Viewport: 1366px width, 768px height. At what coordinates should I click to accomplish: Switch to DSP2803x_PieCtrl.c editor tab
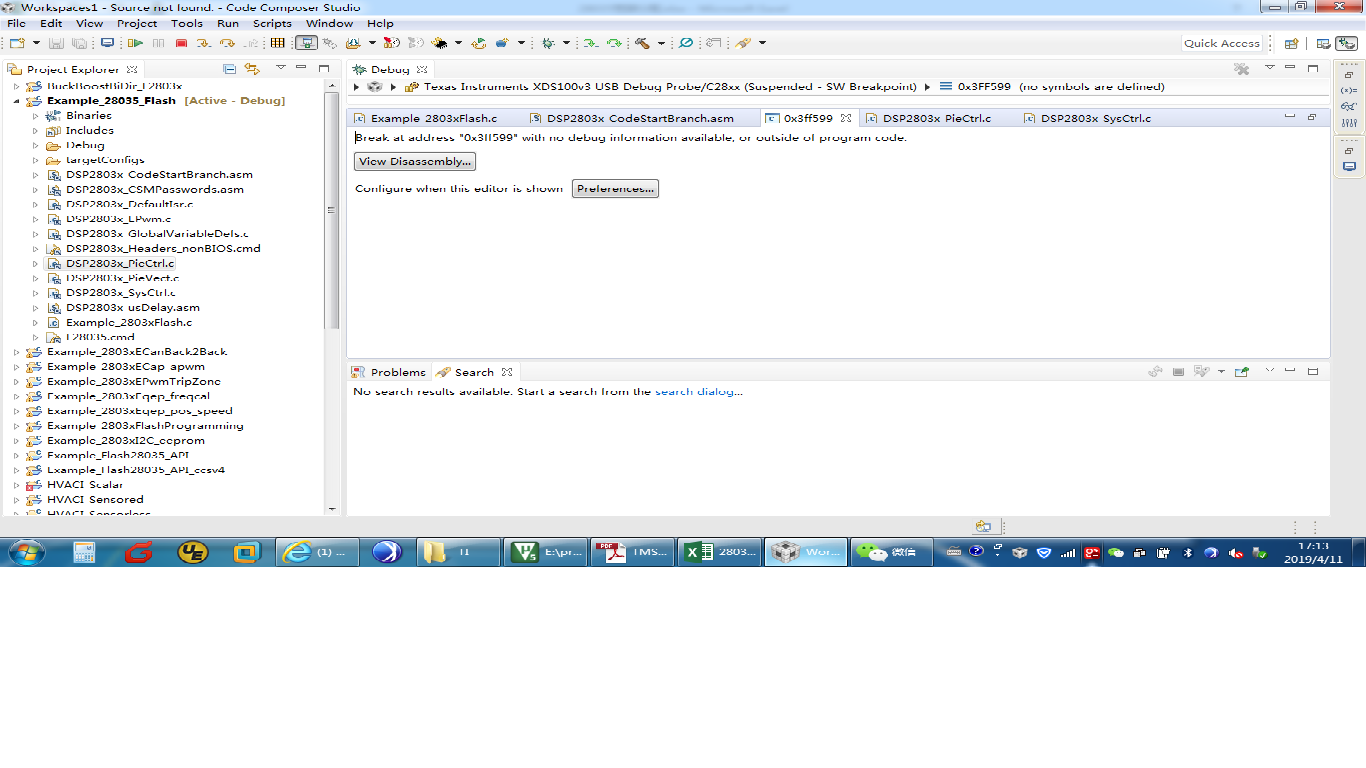click(937, 118)
